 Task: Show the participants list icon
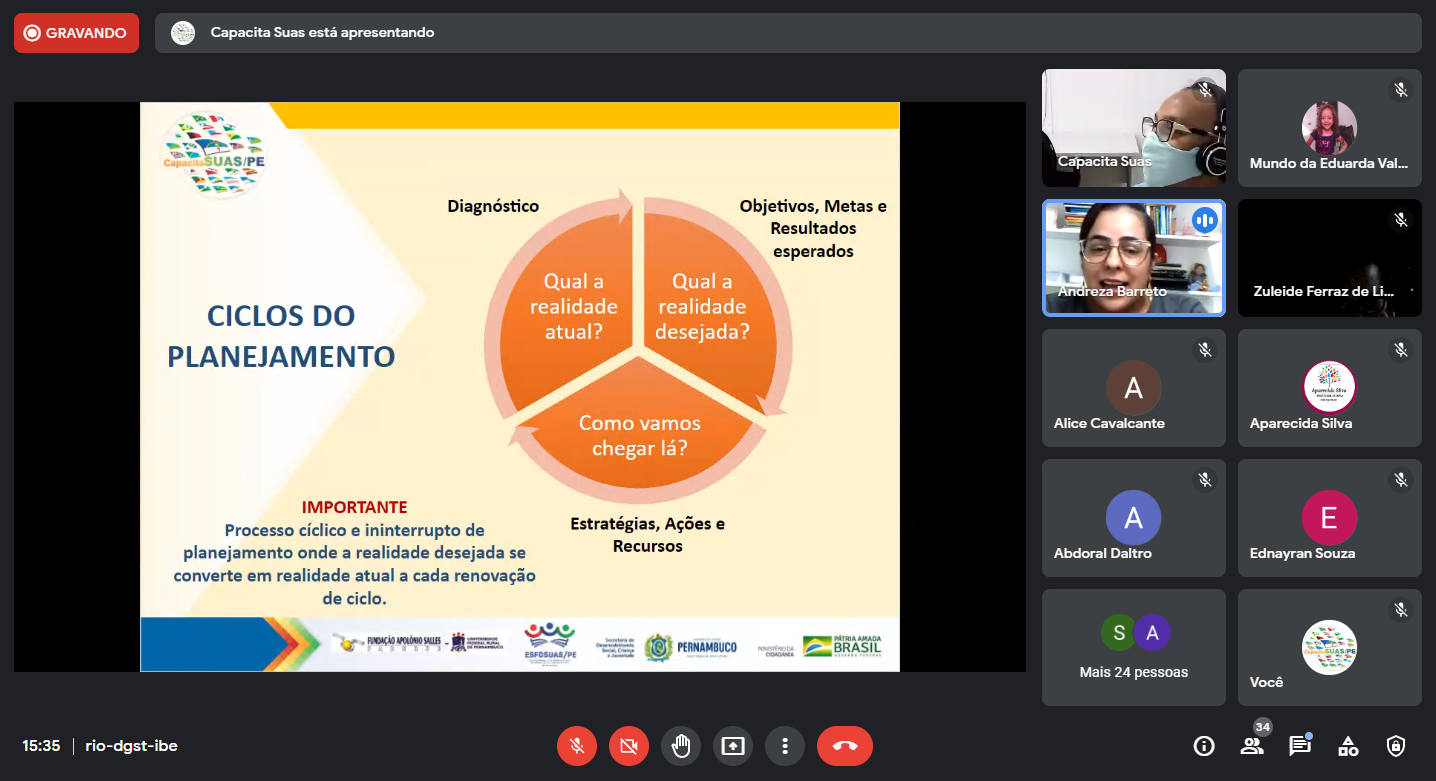coord(1252,746)
